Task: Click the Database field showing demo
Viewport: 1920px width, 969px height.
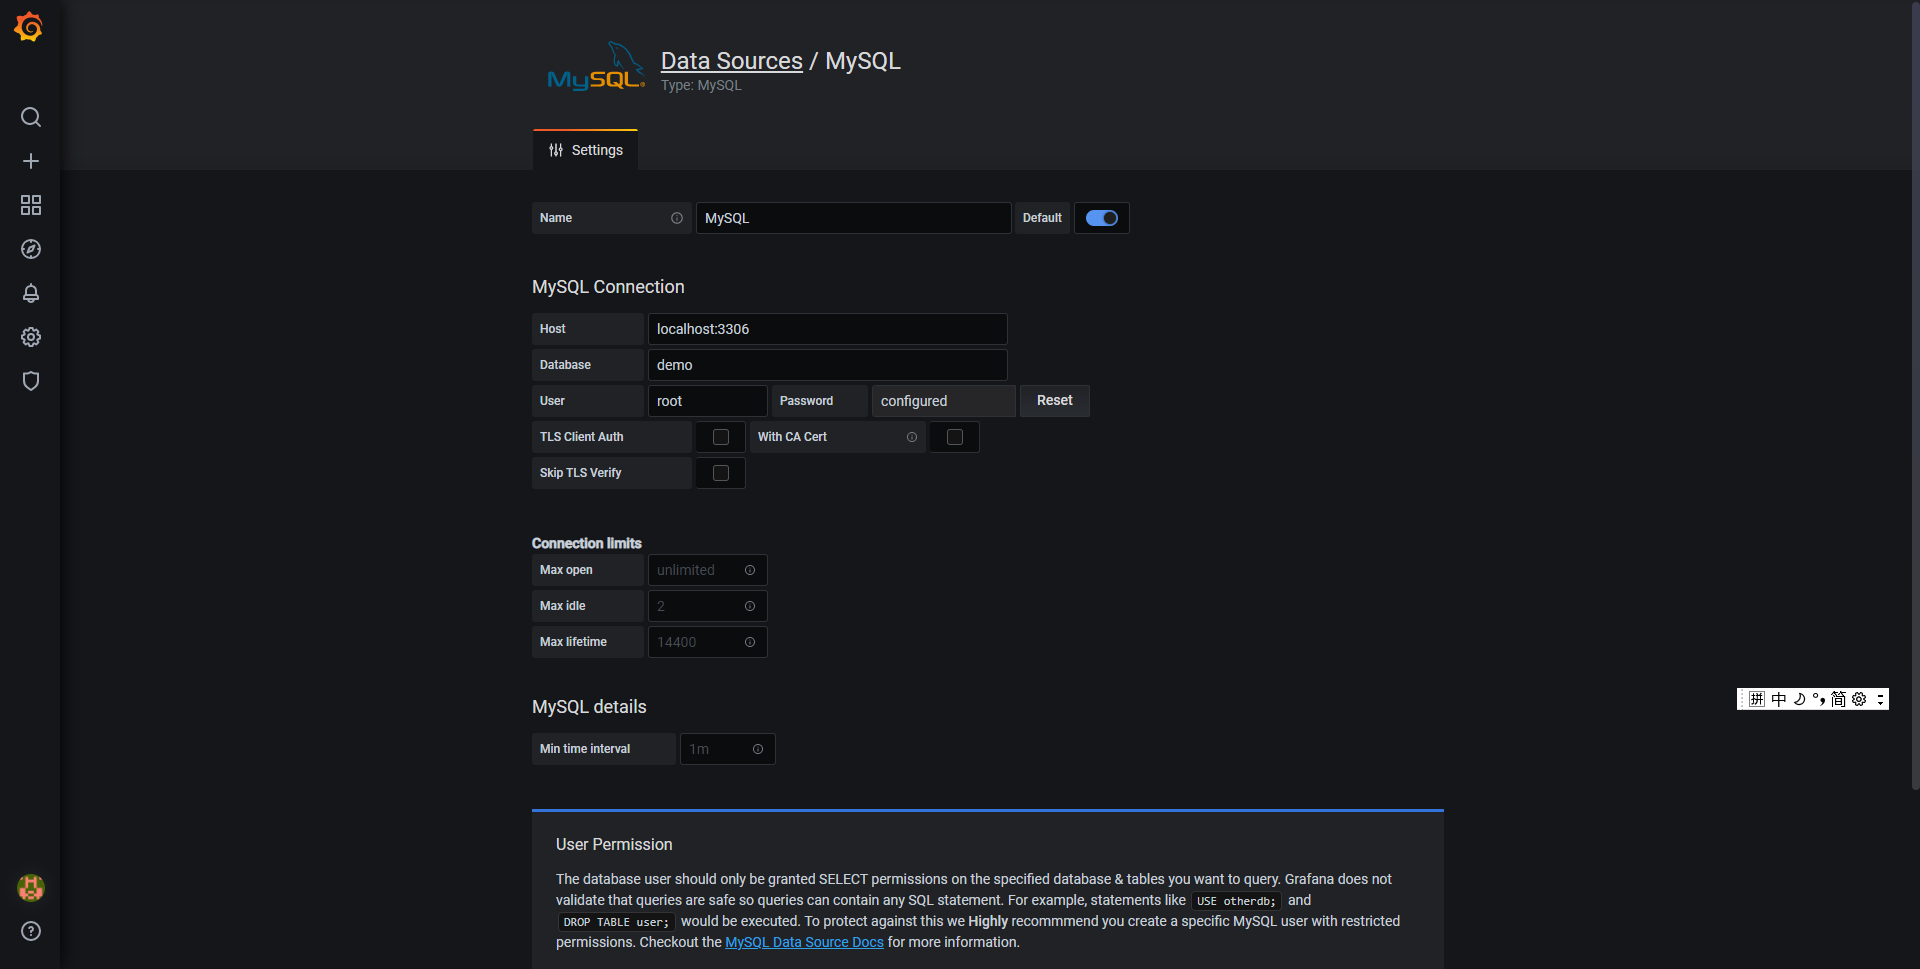Action: coord(828,365)
